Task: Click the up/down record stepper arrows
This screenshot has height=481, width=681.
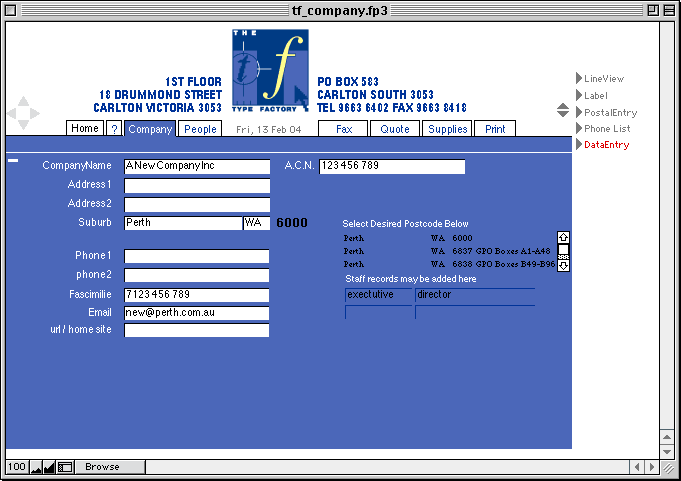Action: (x=563, y=110)
